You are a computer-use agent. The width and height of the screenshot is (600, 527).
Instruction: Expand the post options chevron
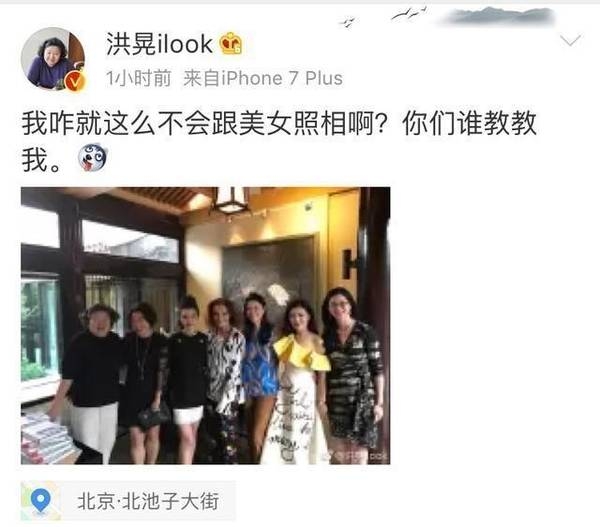pyautogui.click(x=571, y=41)
